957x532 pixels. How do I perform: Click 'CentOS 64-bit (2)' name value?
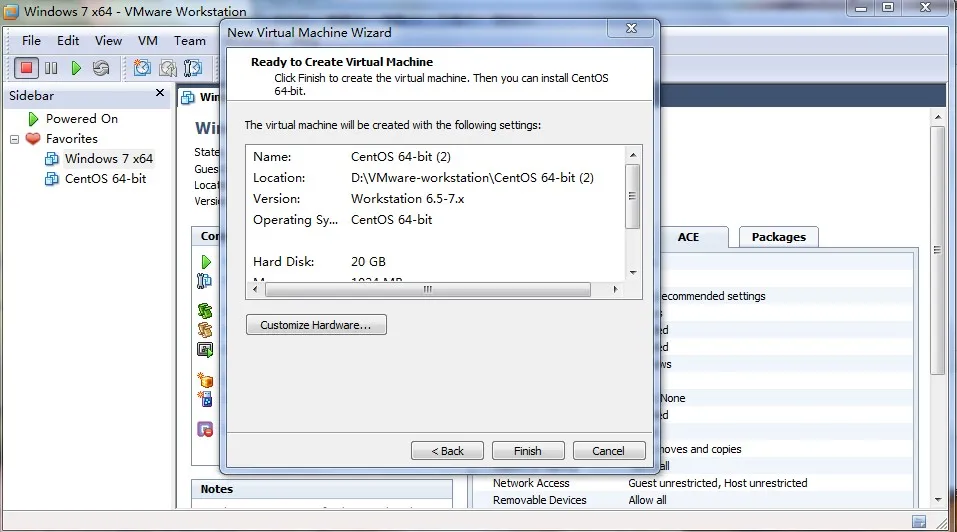[x=401, y=157]
